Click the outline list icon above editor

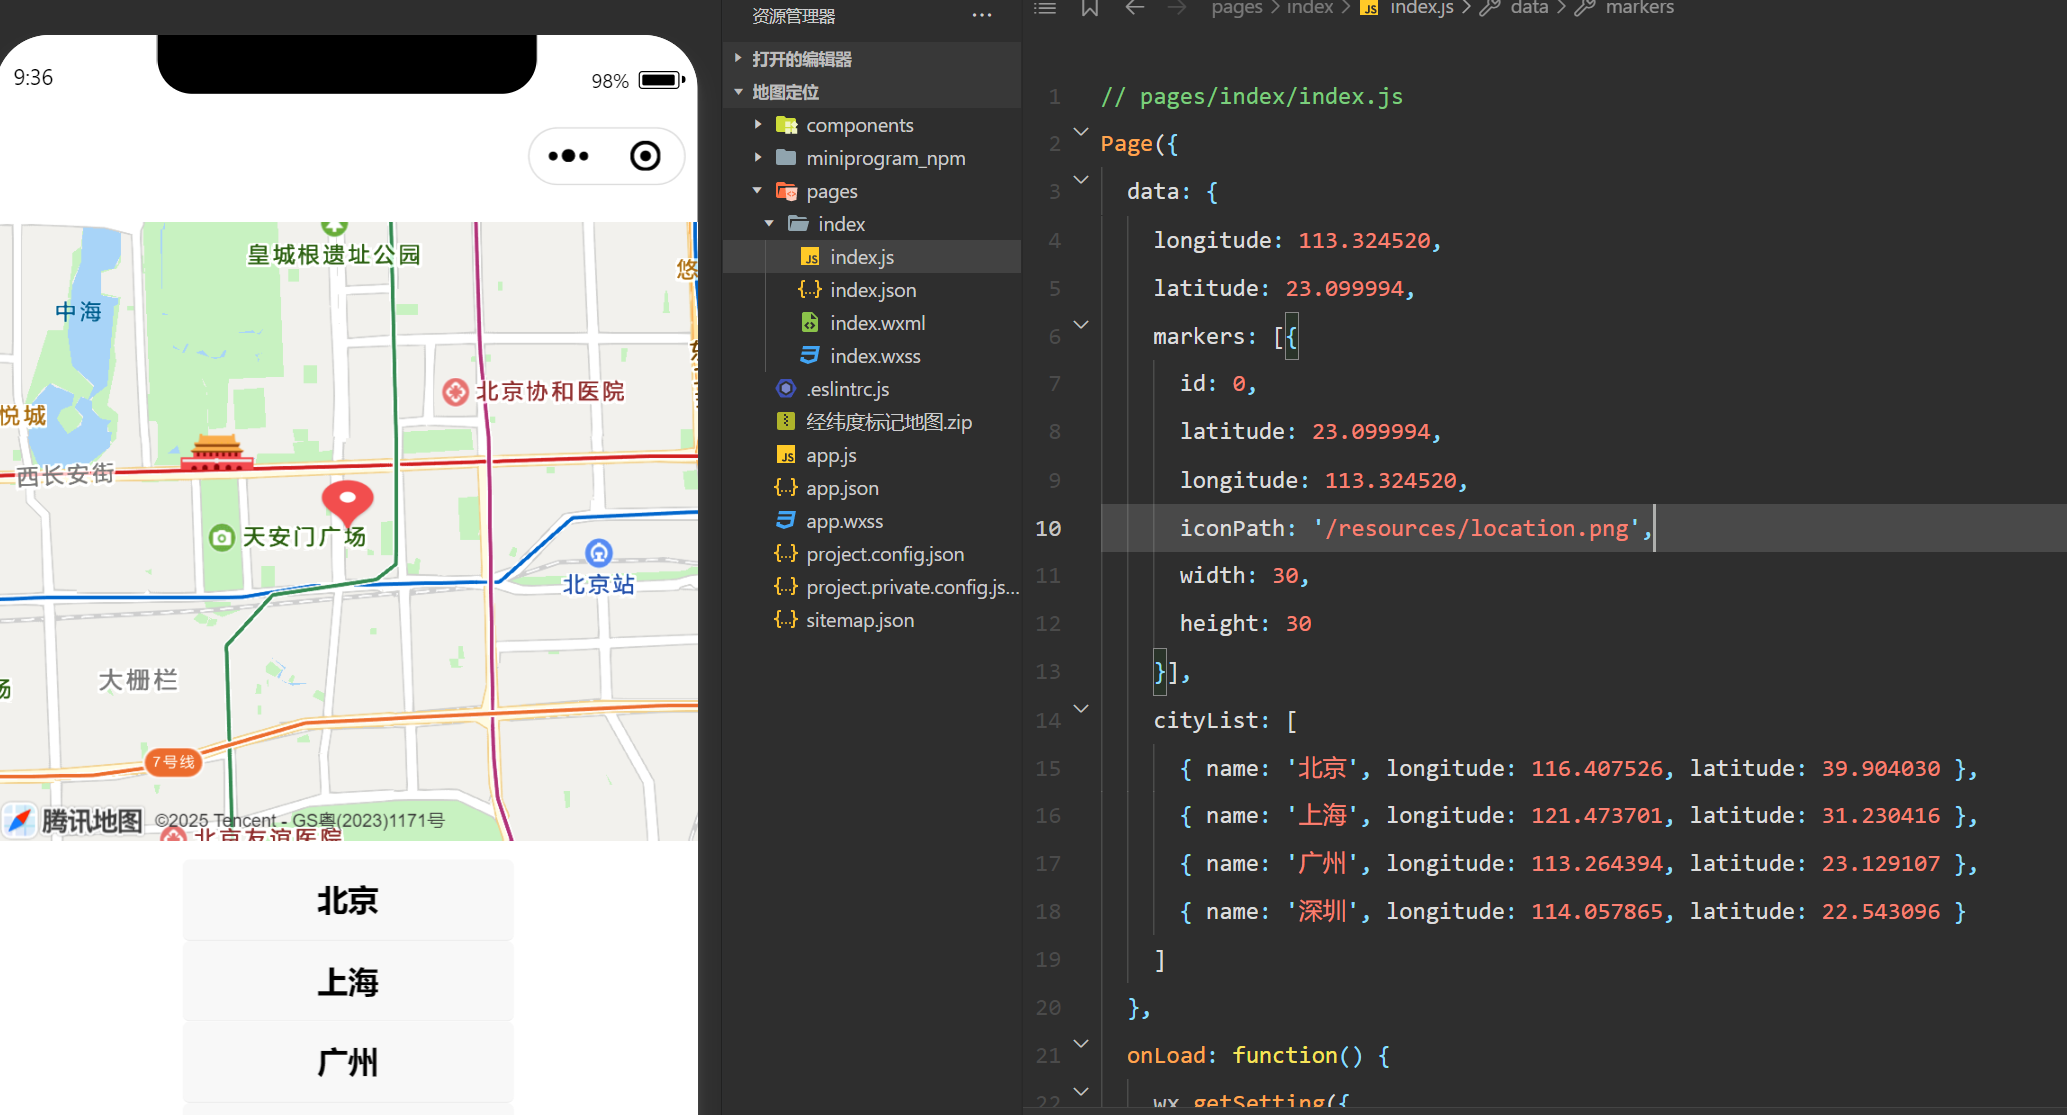[x=1045, y=9]
